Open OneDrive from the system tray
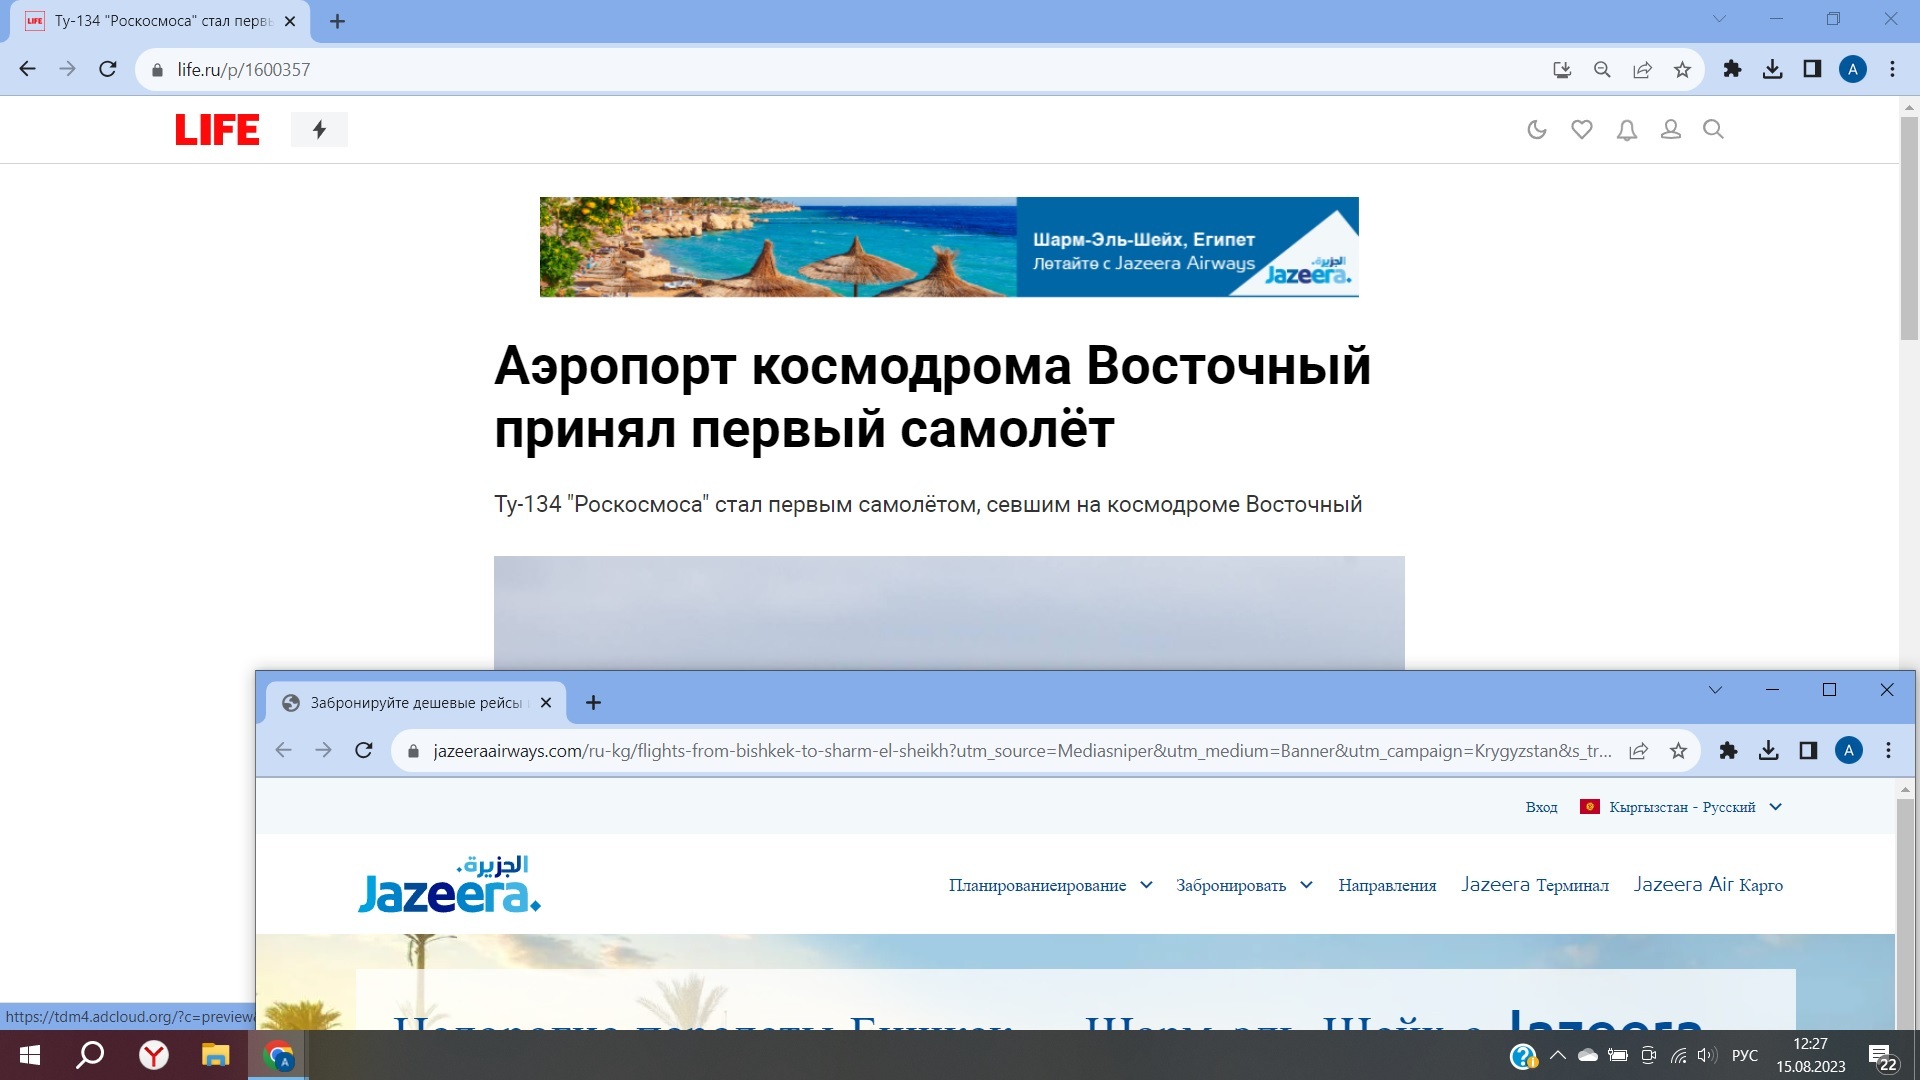The image size is (1920, 1080). pos(1588,1054)
